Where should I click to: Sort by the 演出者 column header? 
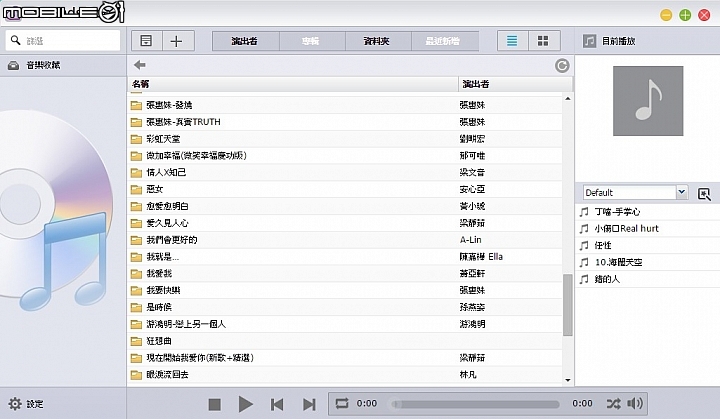[x=516, y=84]
